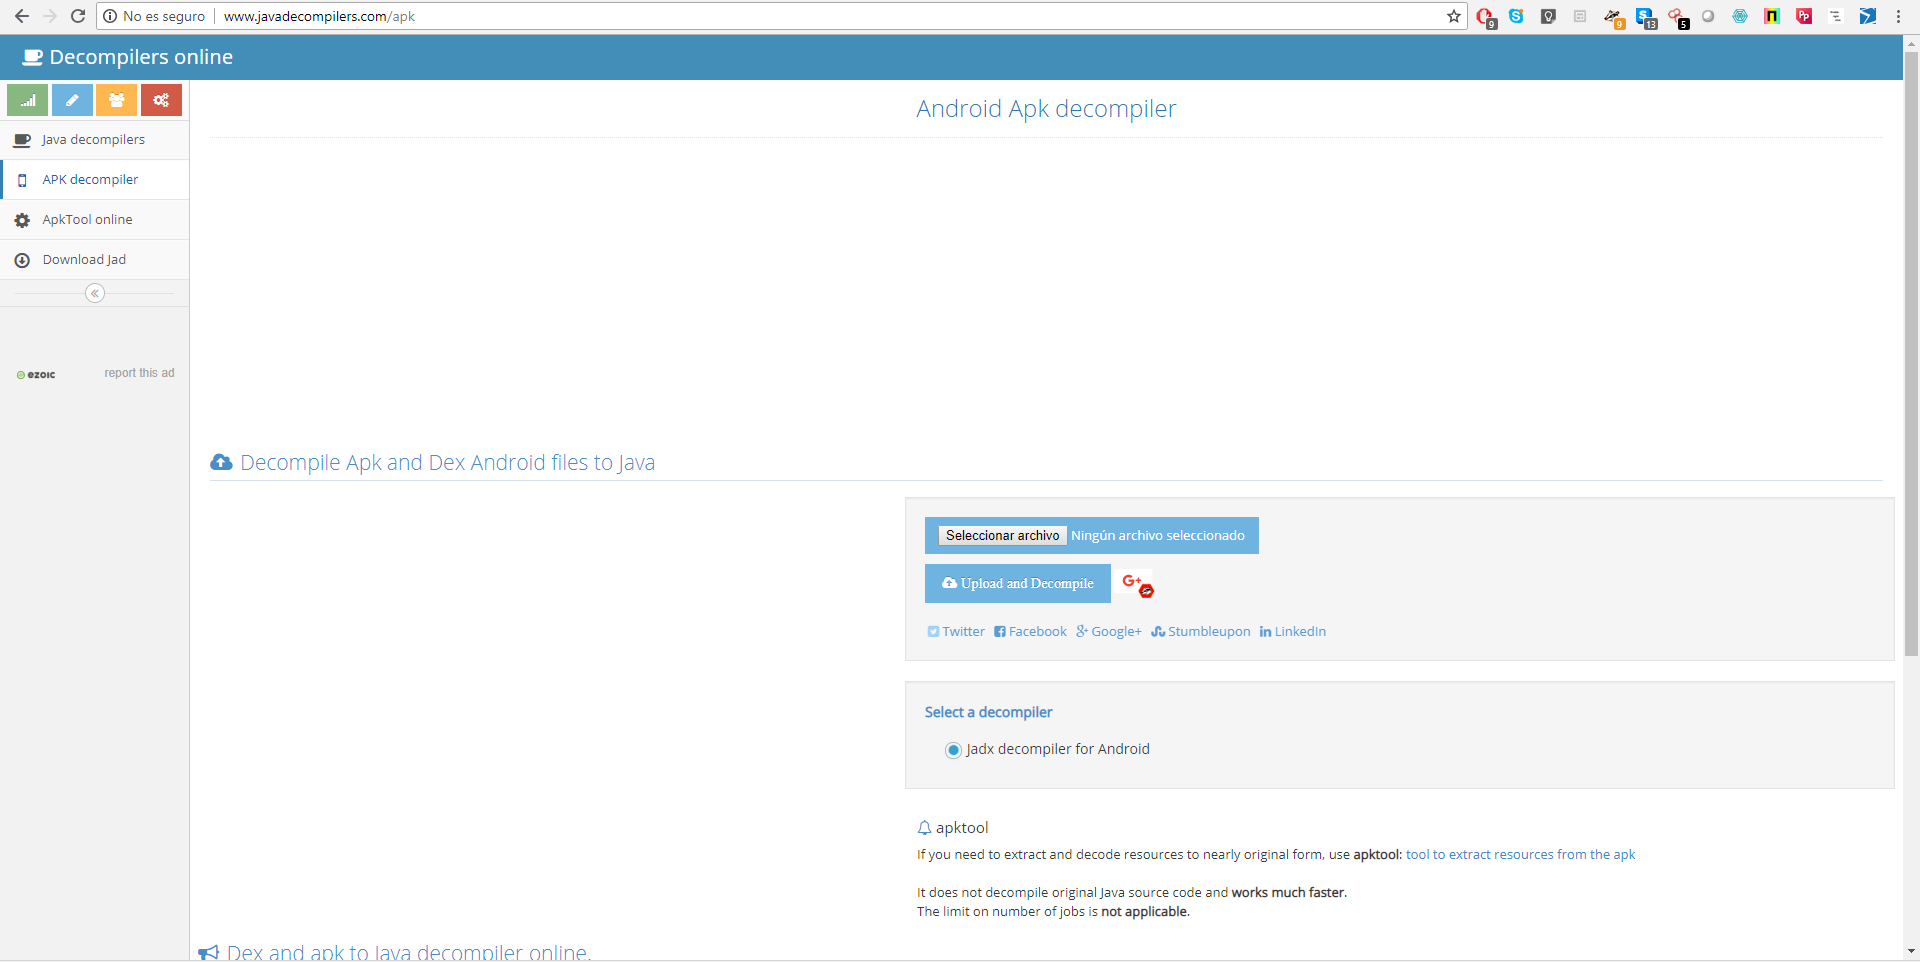1920x962 pixels.
Task: Open Java decompilers menu item
Action: tap(93, 140)
